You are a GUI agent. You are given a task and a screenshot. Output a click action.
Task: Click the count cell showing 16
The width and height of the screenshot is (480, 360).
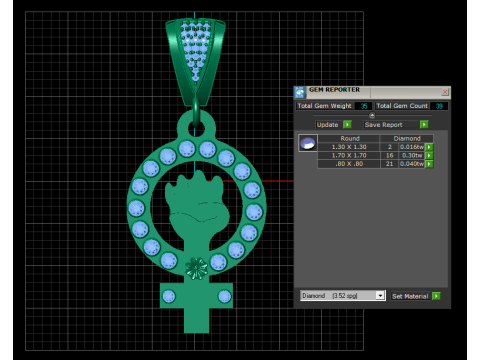tap(389, 156)
